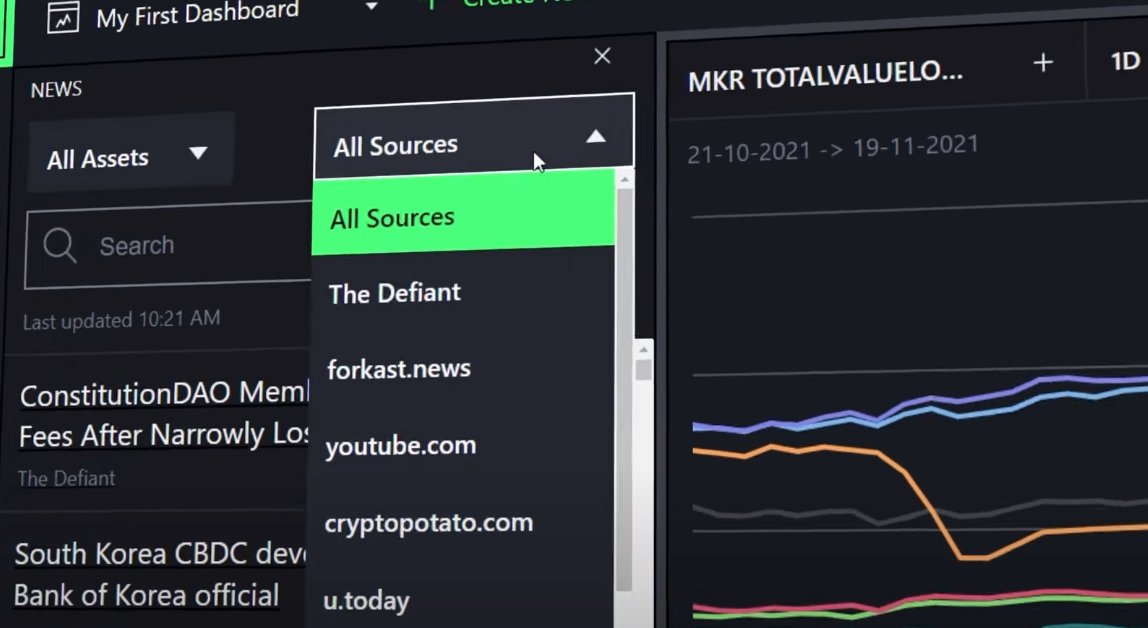Screen dimensions: 1148x628
Task: Open the South Korea CBDC news headline
Action: 160,574
